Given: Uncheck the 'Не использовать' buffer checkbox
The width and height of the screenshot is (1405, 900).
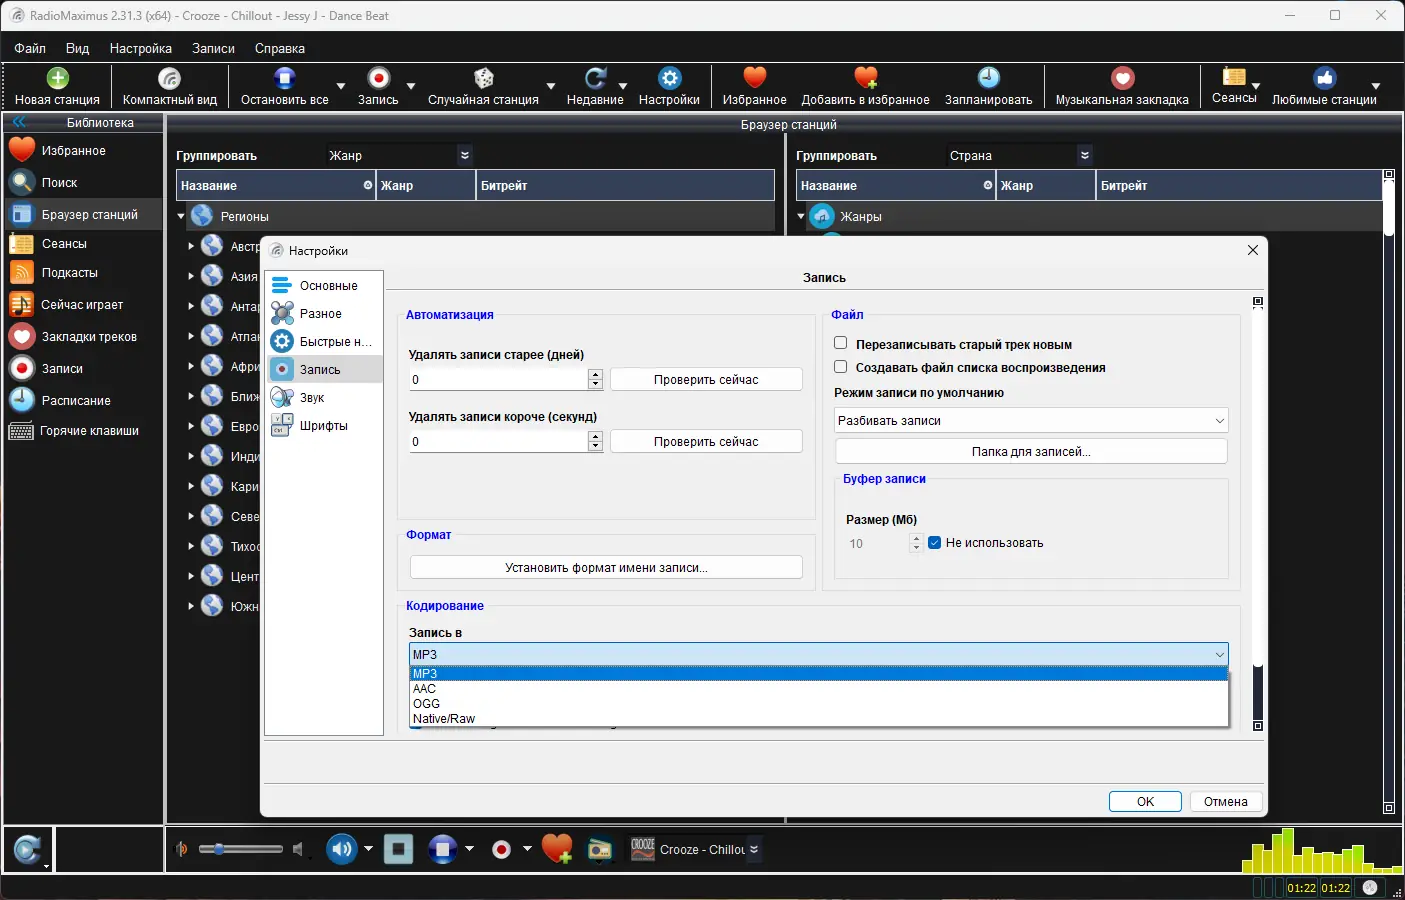Looking at the screenshot, I should [x=935, y=543].
